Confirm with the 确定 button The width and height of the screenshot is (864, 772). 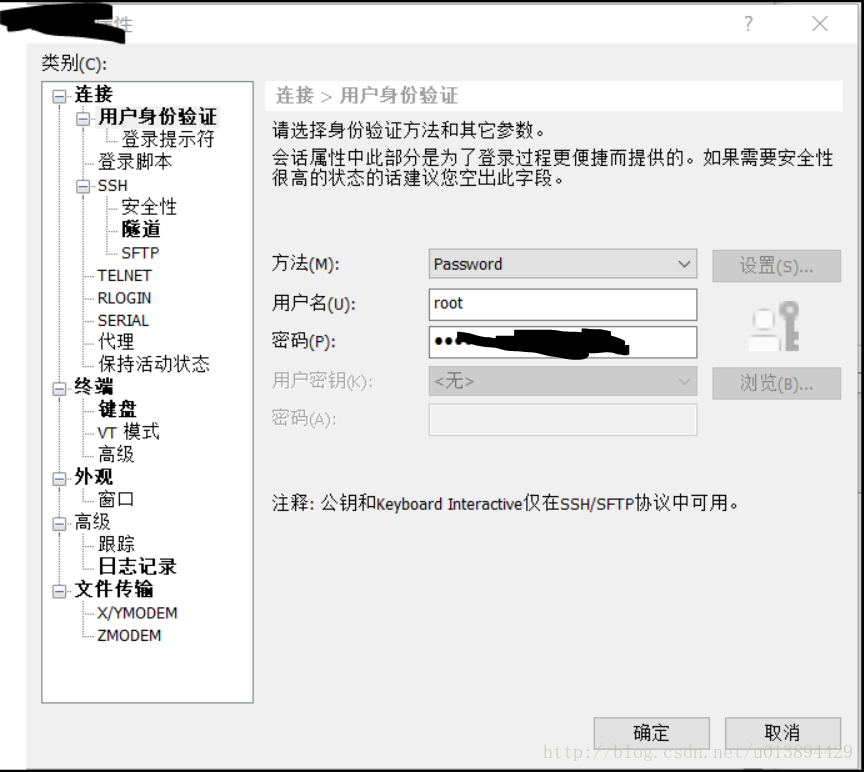(651, 733)
